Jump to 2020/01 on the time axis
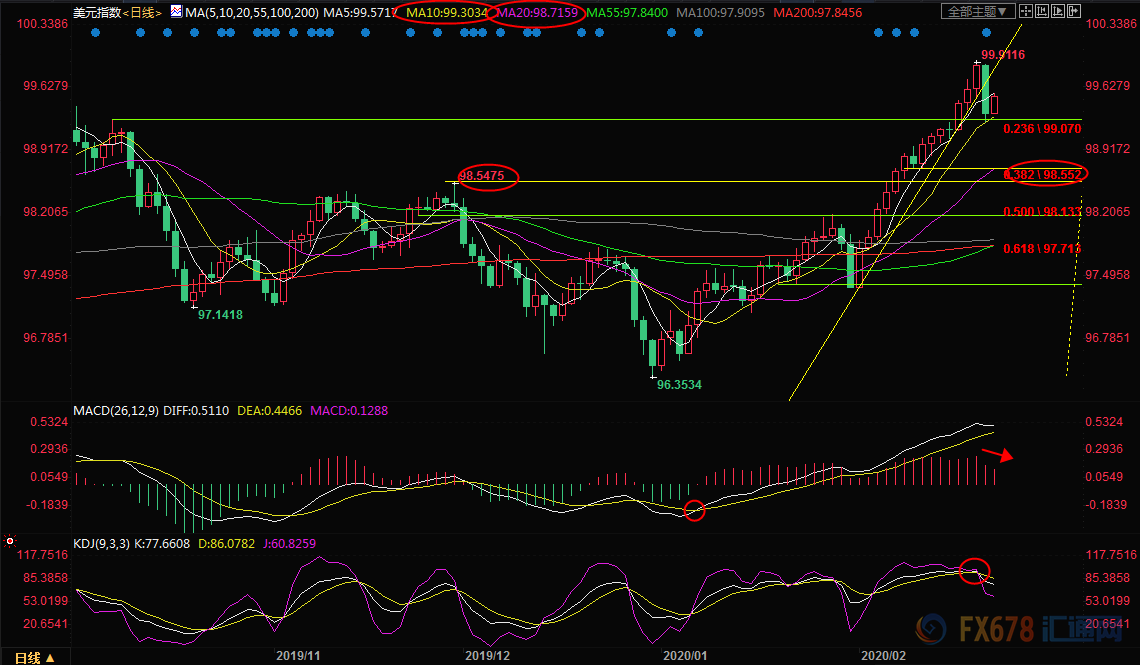The image size is (1140, 665). (x=685, y=656)
